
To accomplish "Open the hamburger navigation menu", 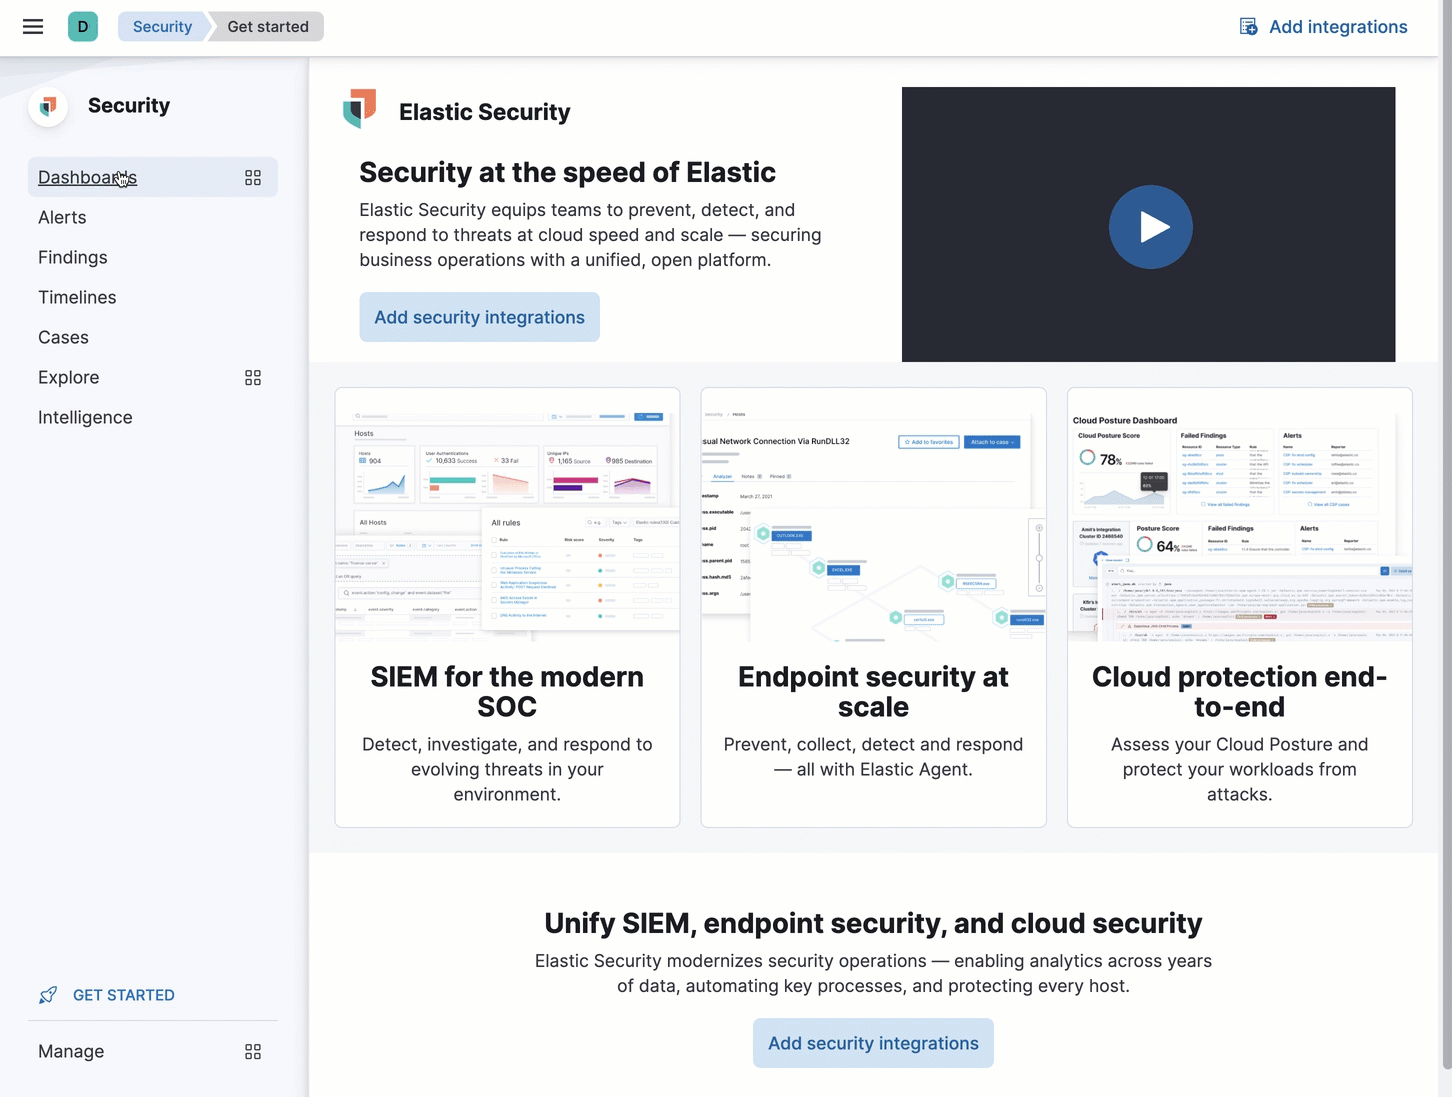I will 33,27.
